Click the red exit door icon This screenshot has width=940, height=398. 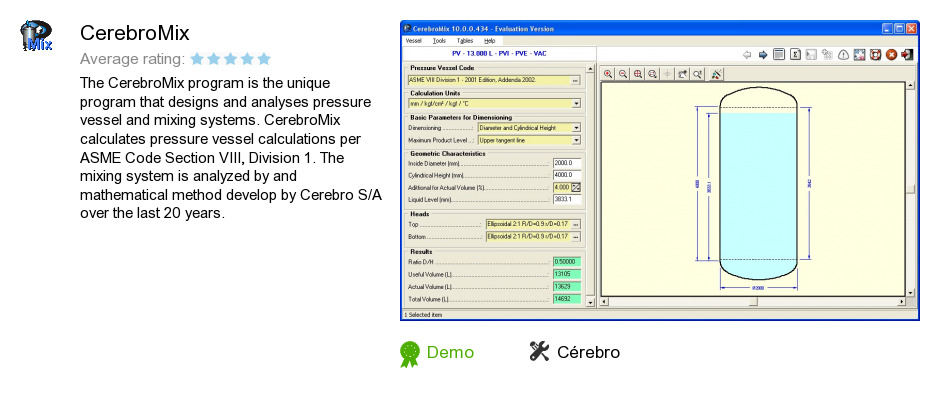pyautogui.click(x=906, y=55)
